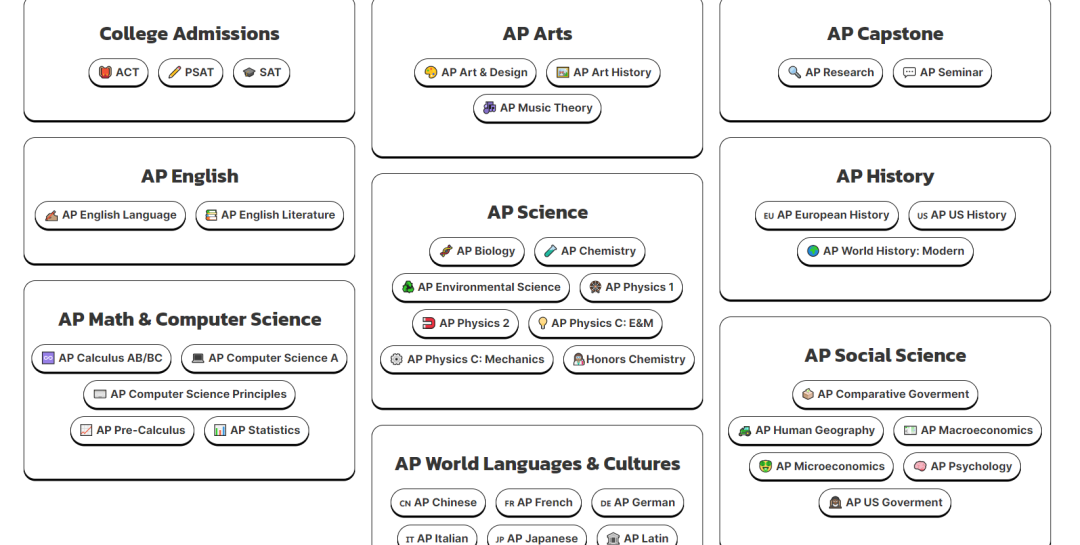Click the AP Art & Design palette icon
This screenshot has width=1080, height=545.
[431, 72]
